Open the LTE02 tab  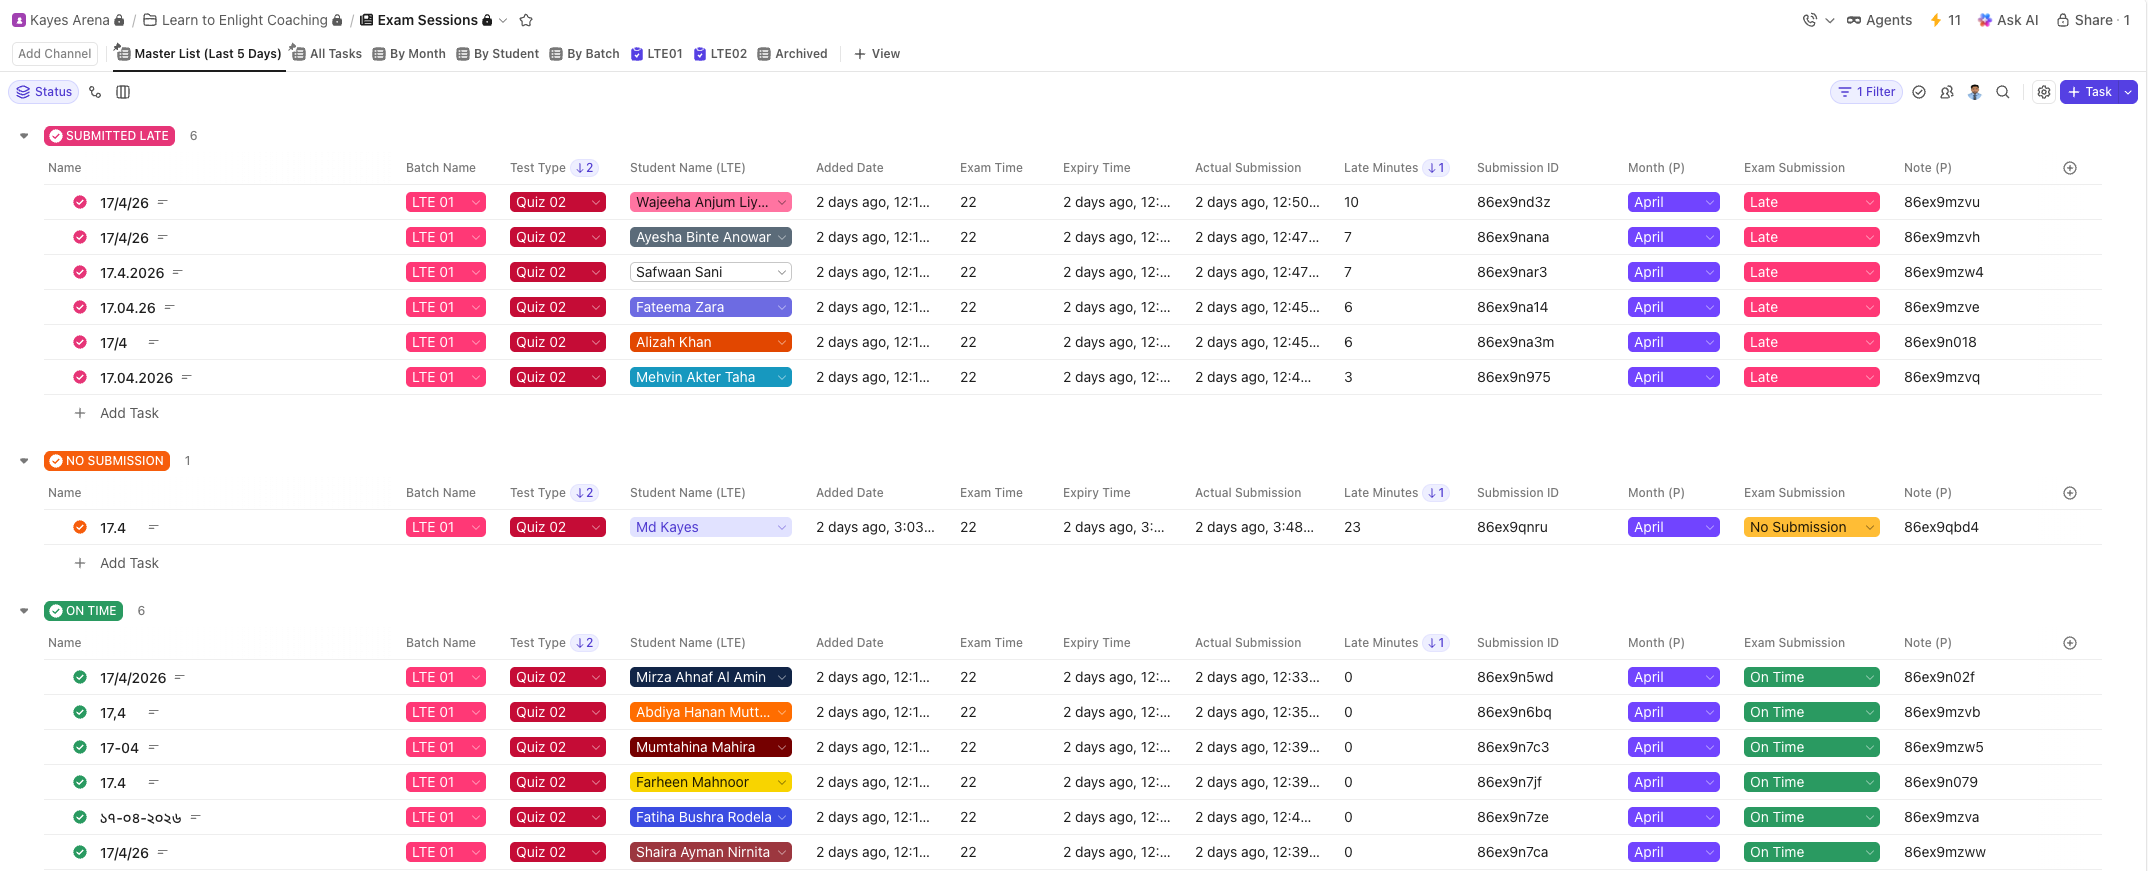(x=721, y=54)
